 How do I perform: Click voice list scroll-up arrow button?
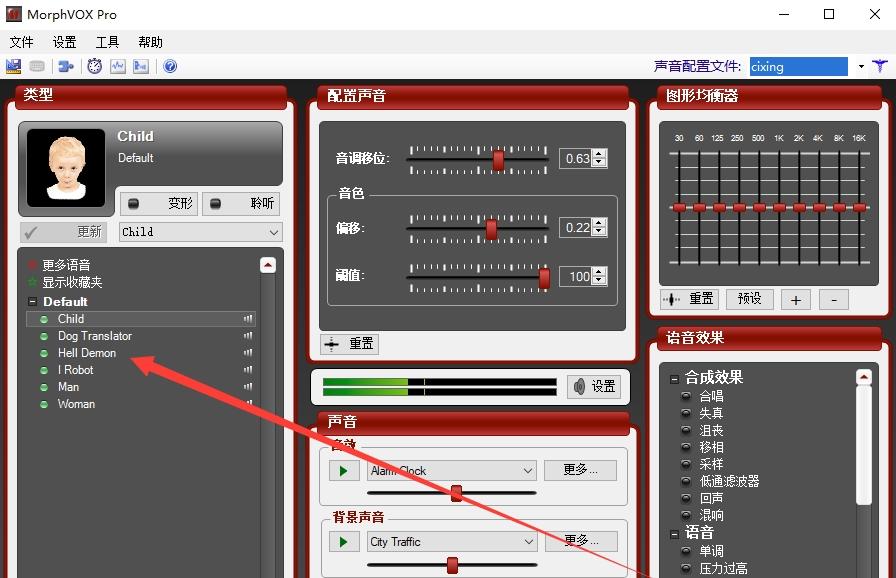pyautogui.click(x=268, y=265)
